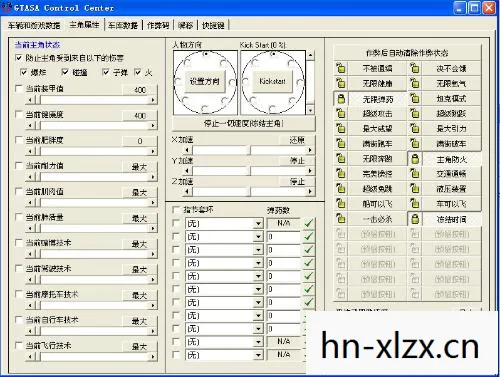Click 停止一切速度(冻结主角) button
Viewport: 500px width, 377px height.
[x=244, y=124]
